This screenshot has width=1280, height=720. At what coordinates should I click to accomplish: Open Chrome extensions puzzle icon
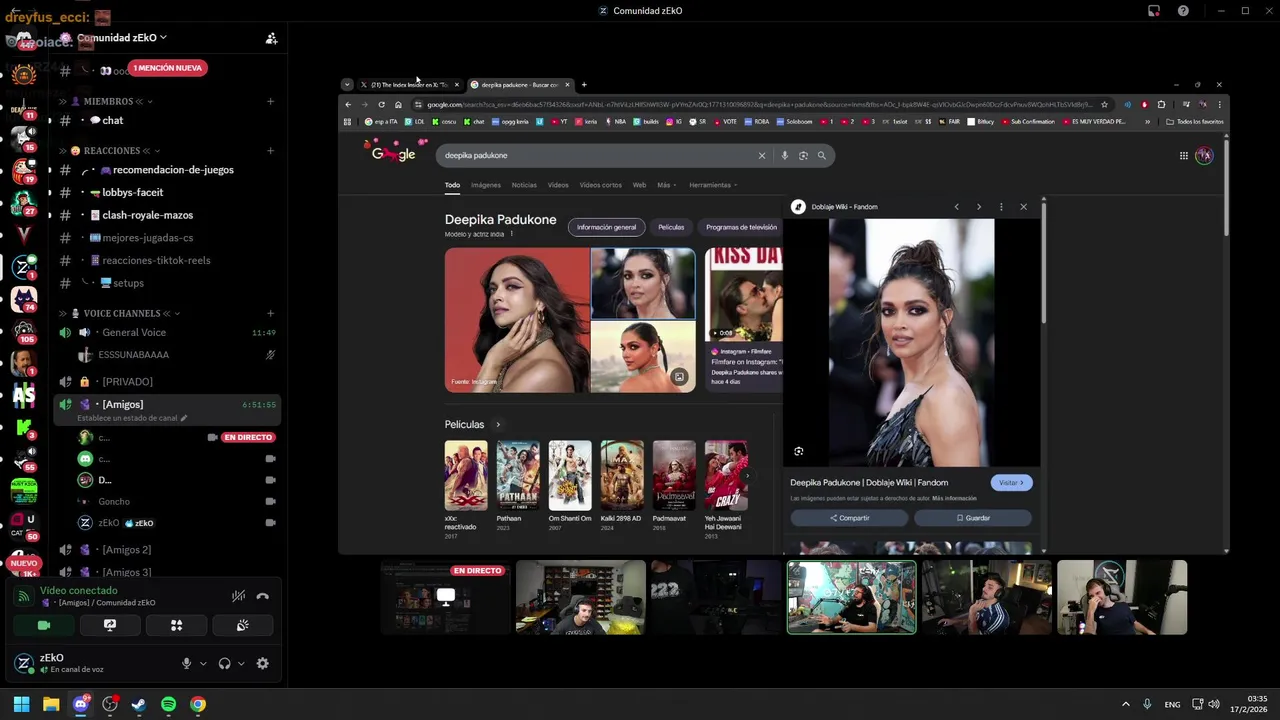click(1161, 104)
